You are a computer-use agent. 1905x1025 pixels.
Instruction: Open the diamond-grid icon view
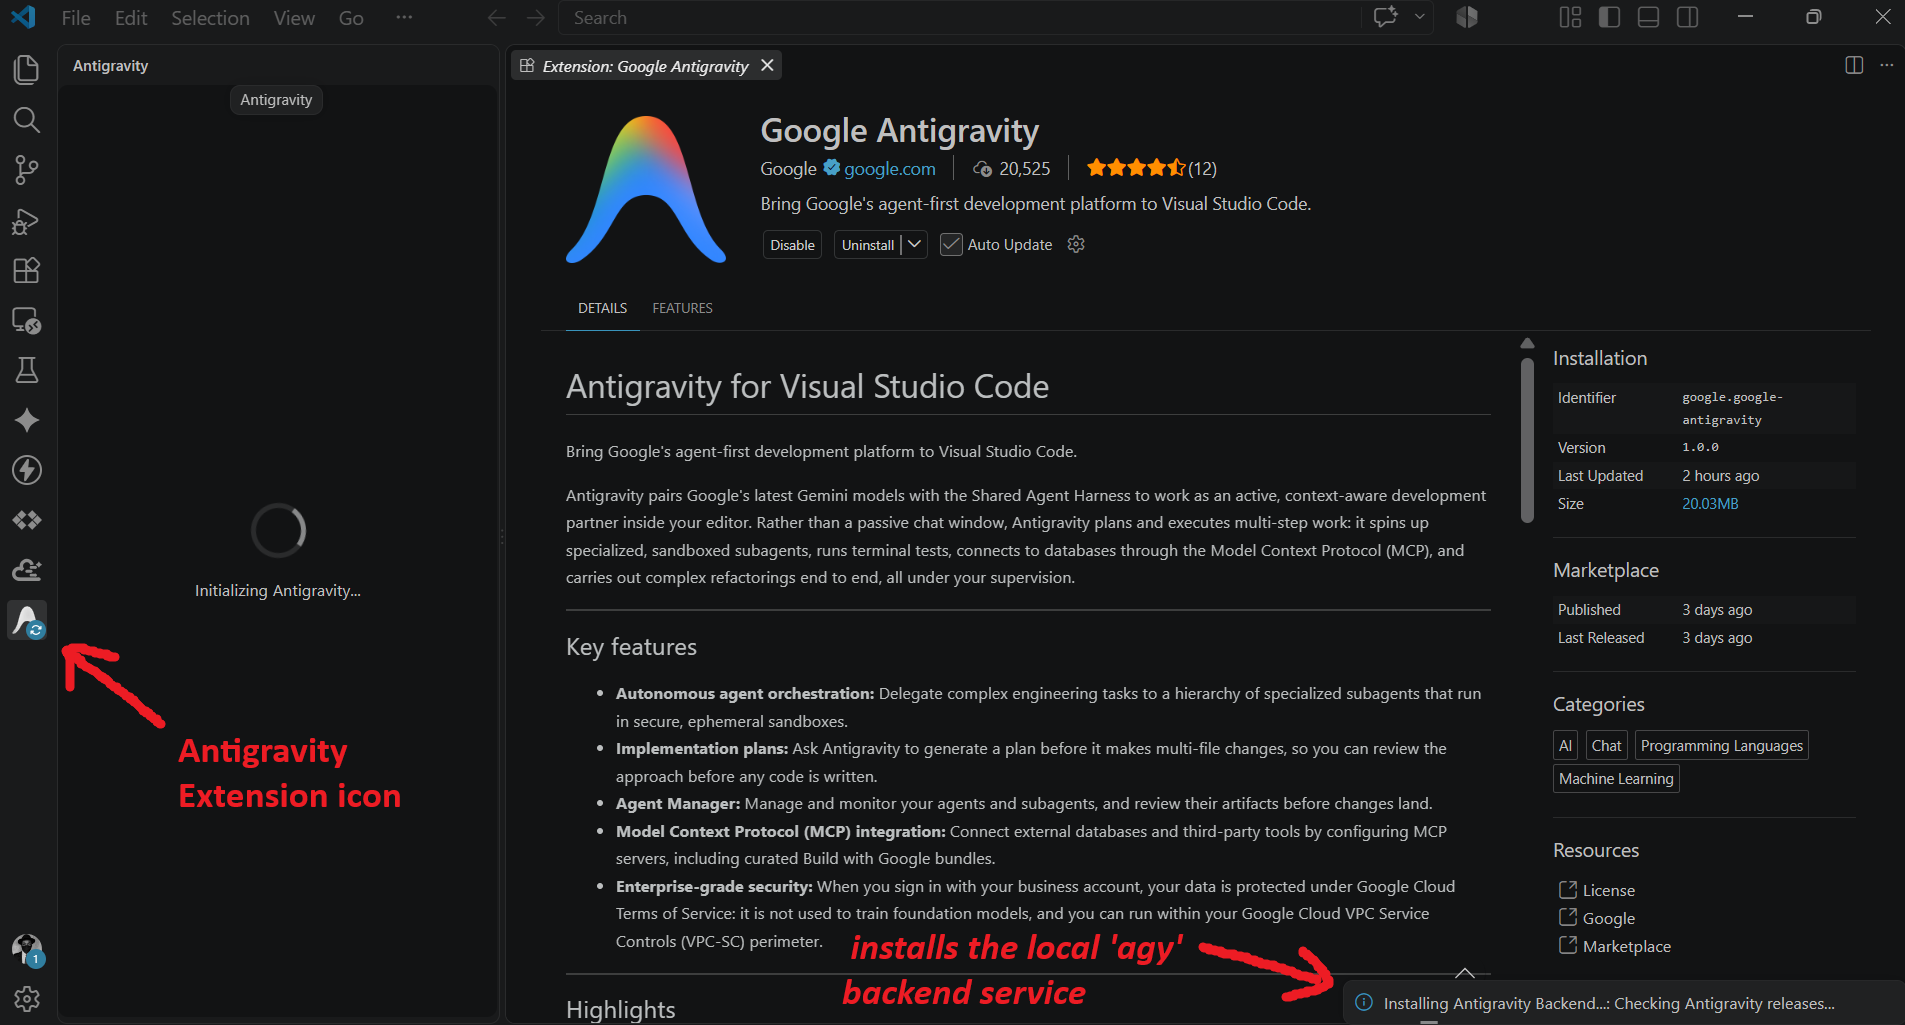click(27, 520)
